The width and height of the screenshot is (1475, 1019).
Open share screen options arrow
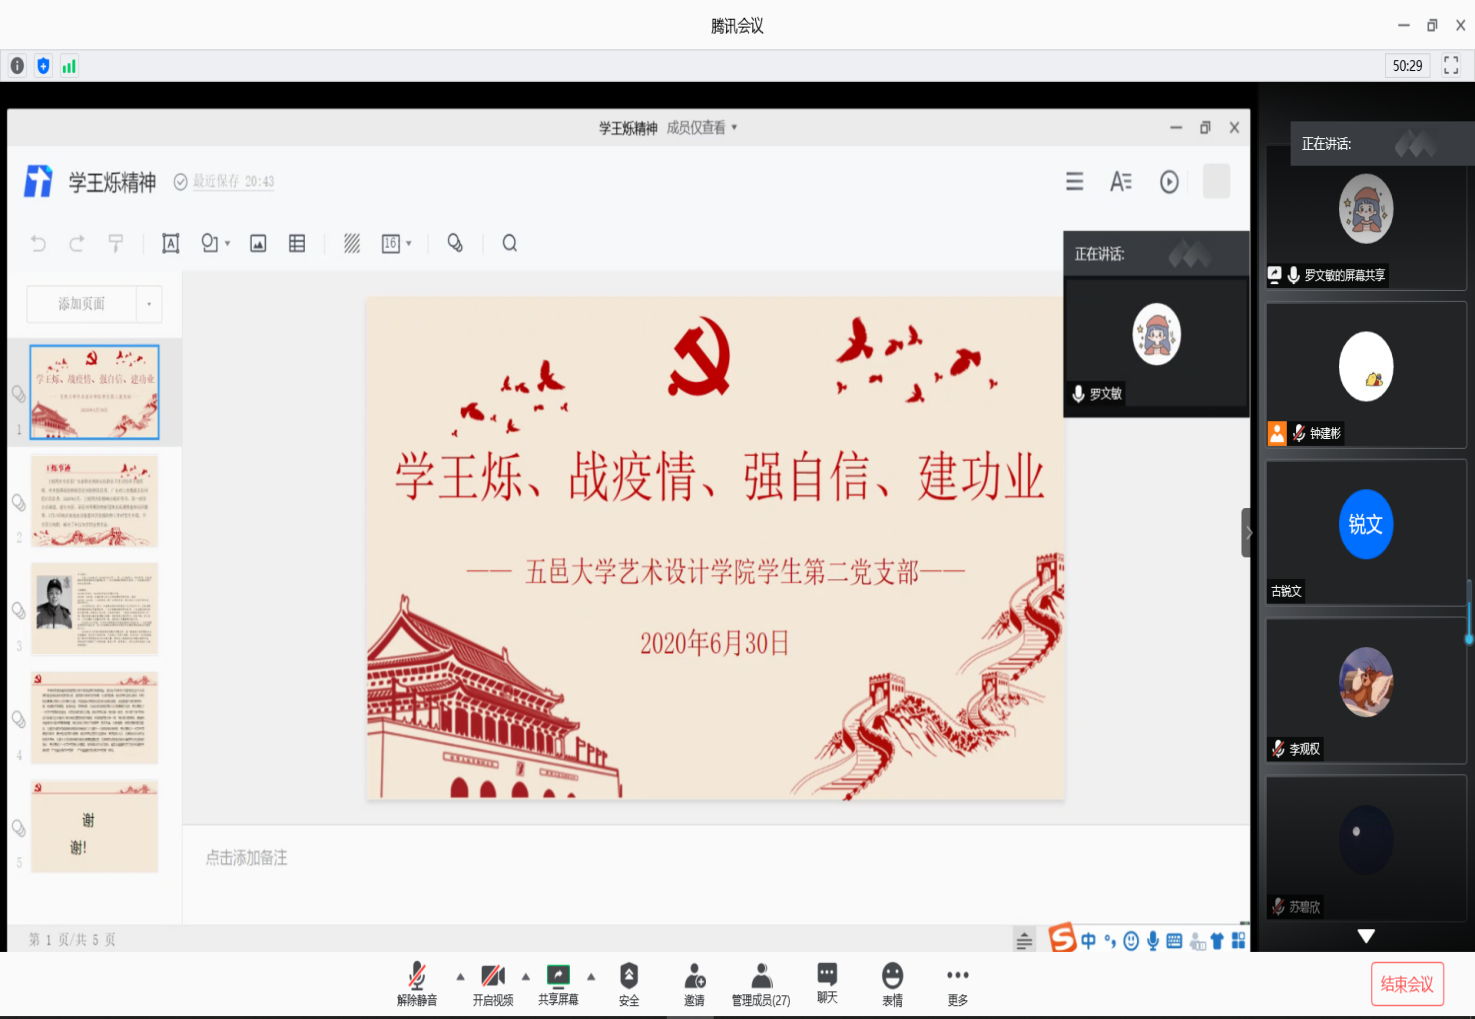point(591,976)
